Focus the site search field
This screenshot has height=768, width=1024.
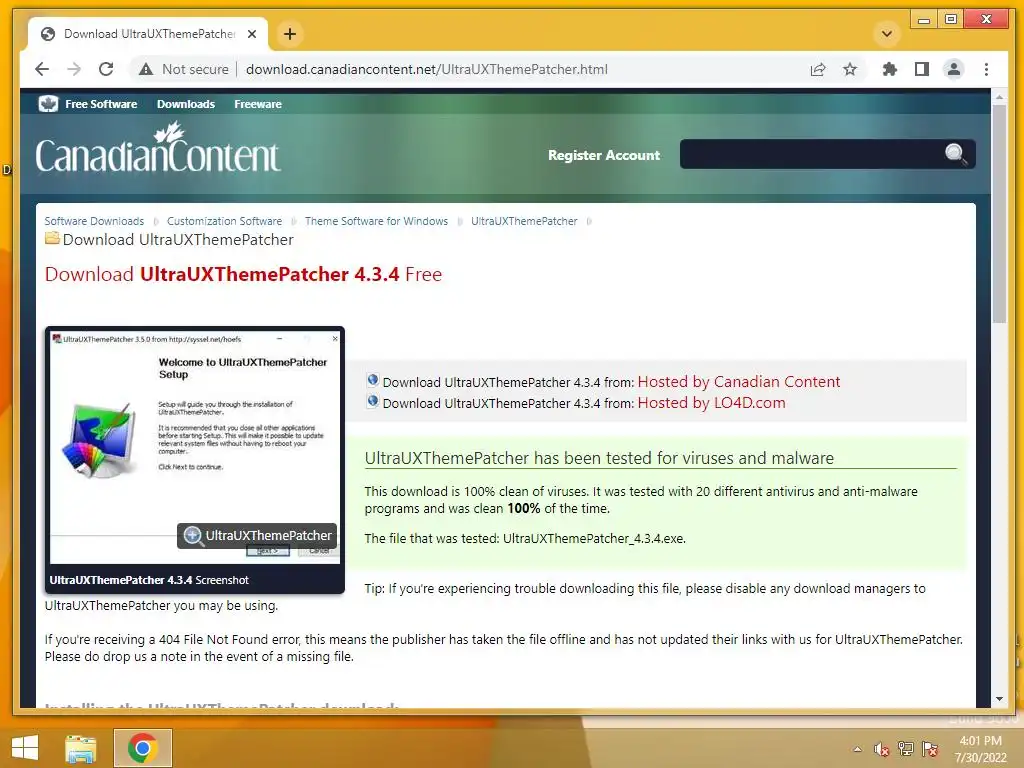pos(810,154)
